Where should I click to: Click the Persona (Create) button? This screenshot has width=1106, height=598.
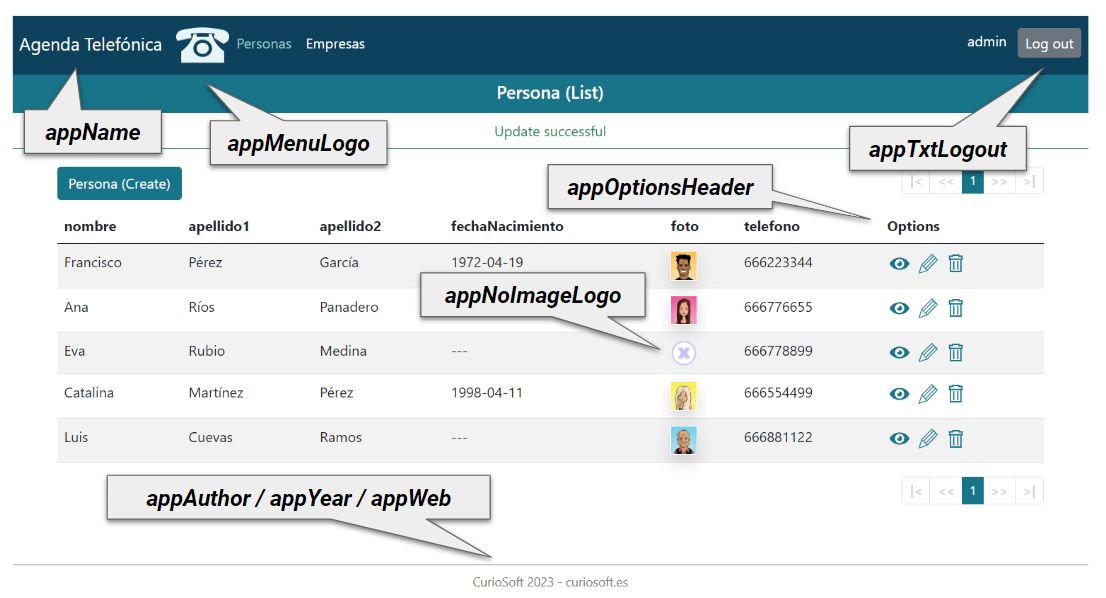coord(119,184)
